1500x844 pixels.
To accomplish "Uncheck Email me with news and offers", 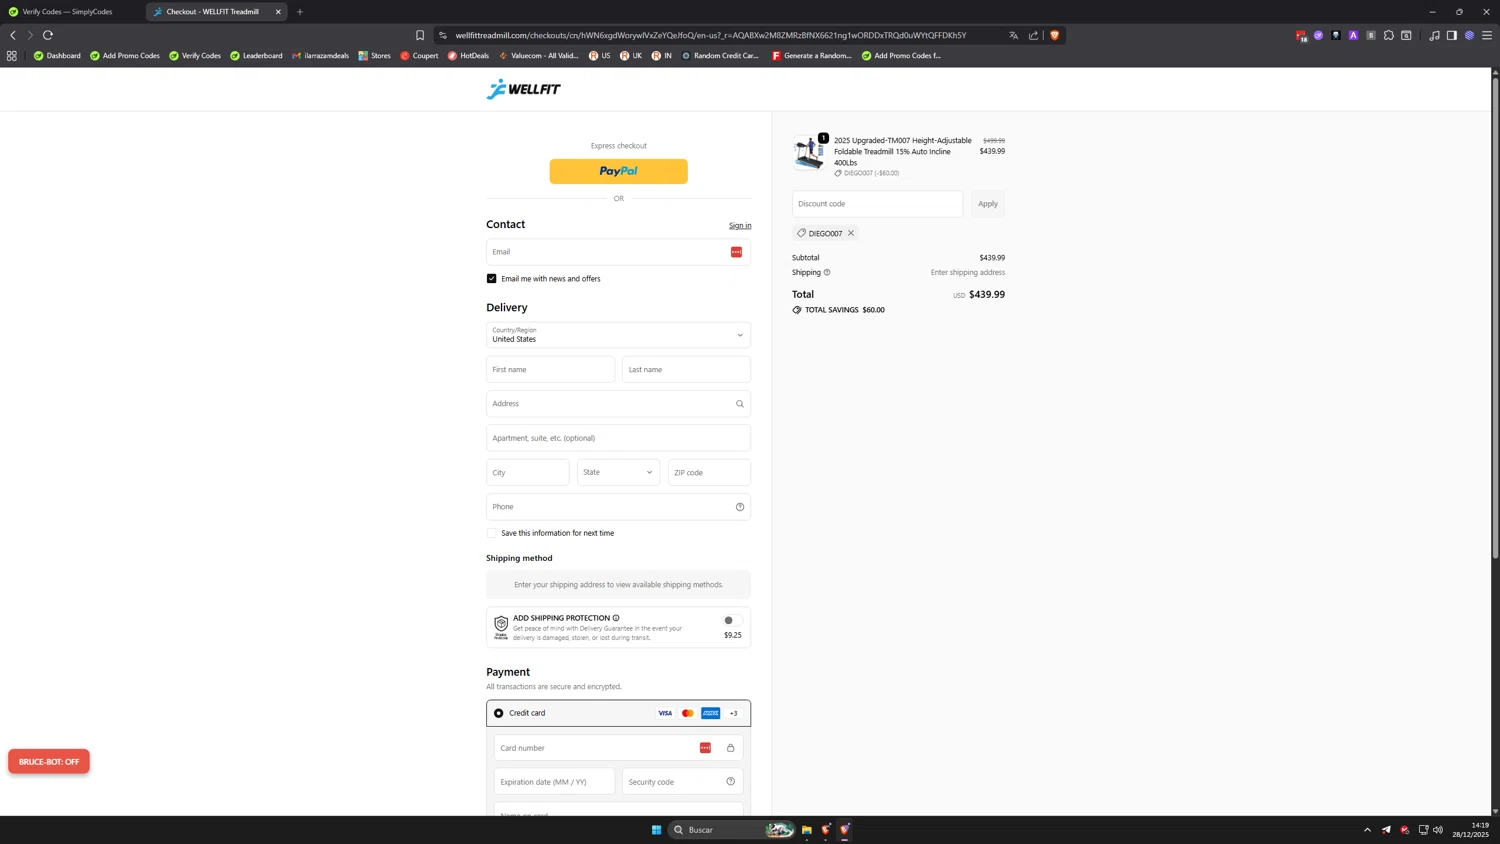I will pos(491,279).
